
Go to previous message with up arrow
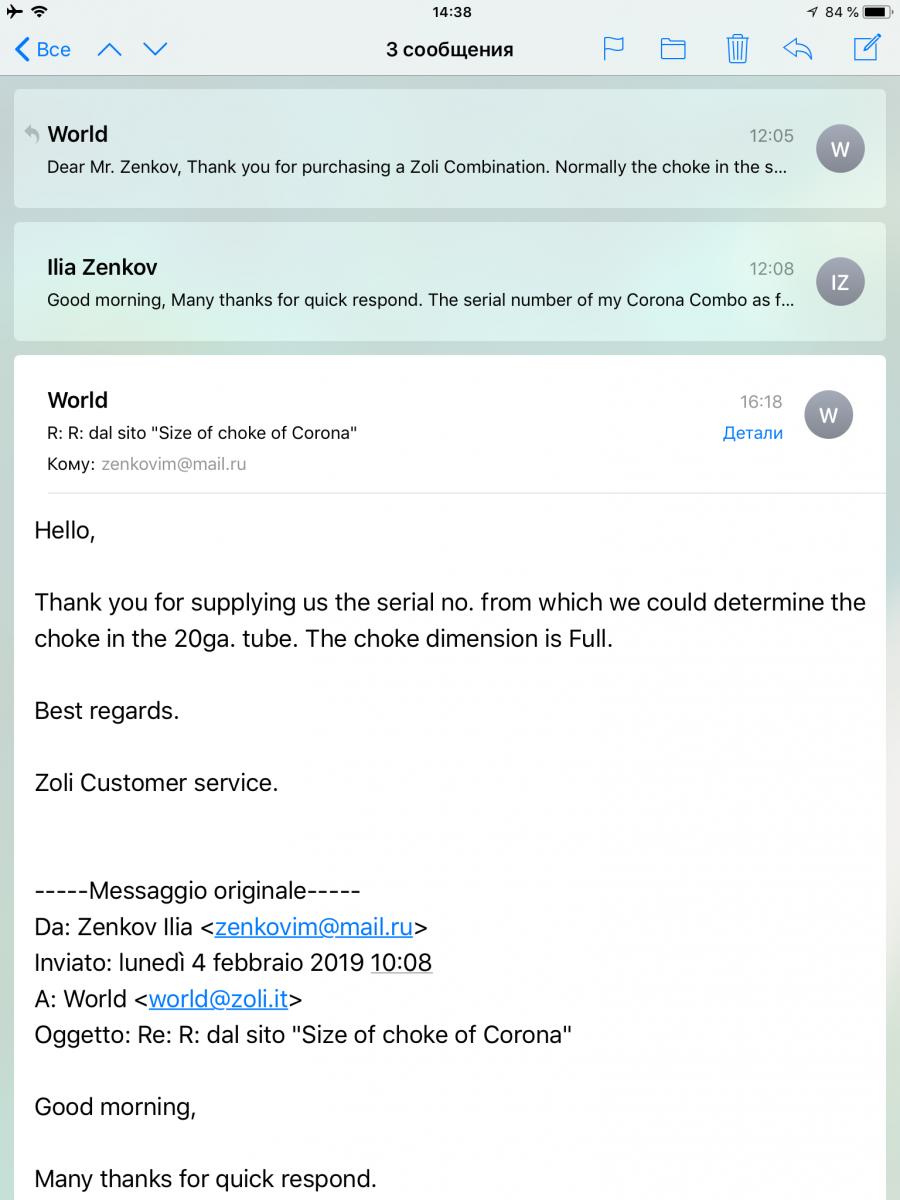[x=109, y=49]
